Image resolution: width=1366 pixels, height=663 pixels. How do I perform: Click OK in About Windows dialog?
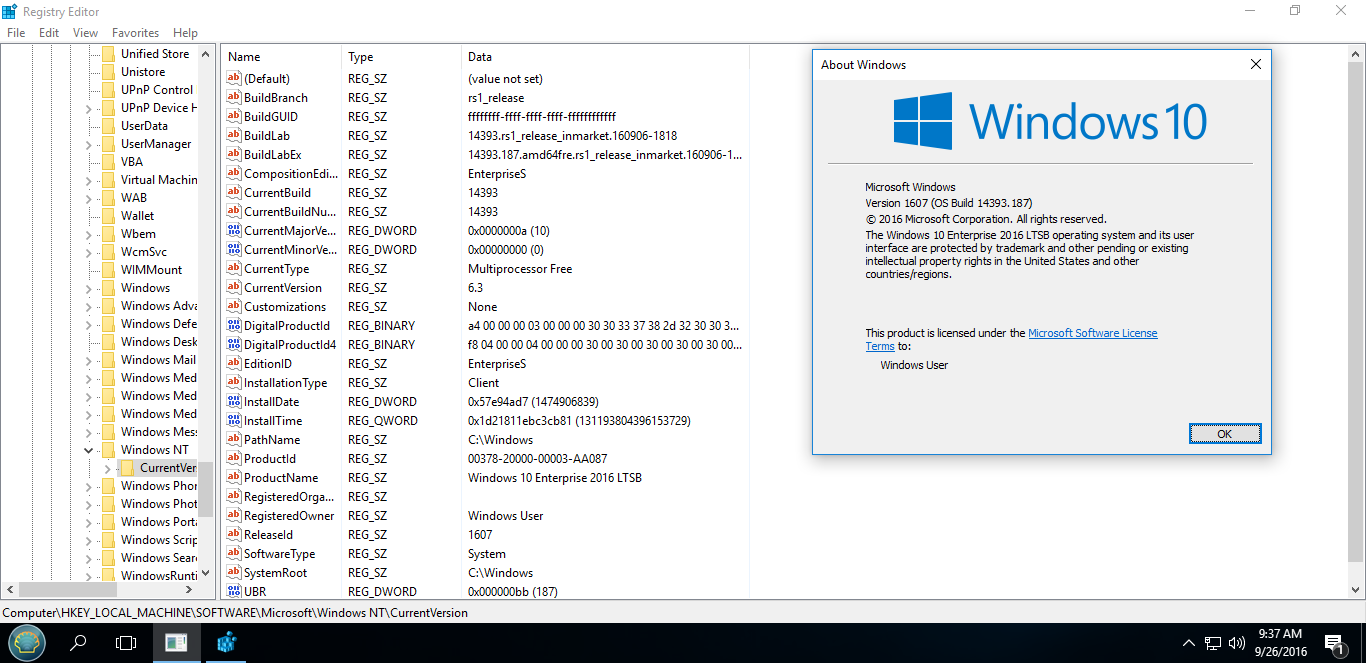[x=1225, y=434]
